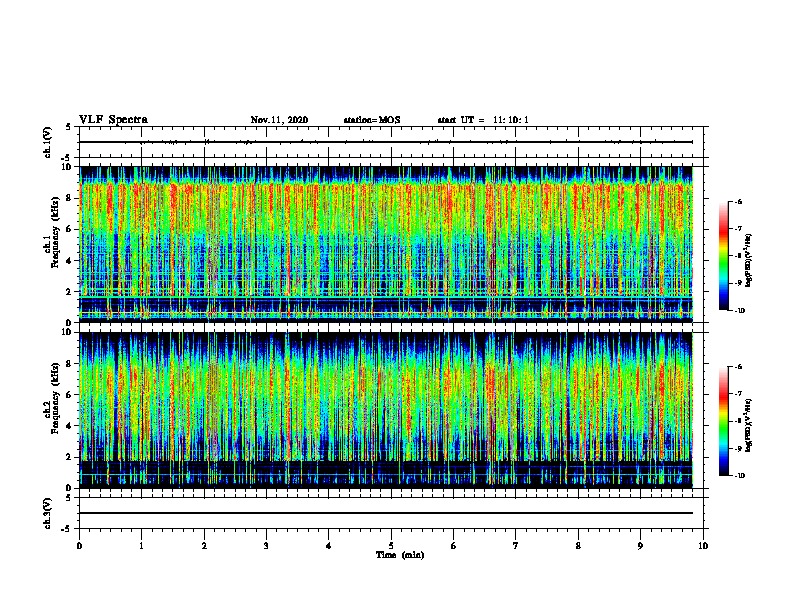792x612 pixels.
Task: Click the ch.1 colorbar "-9" label
Action: click(x=738, y=283)
